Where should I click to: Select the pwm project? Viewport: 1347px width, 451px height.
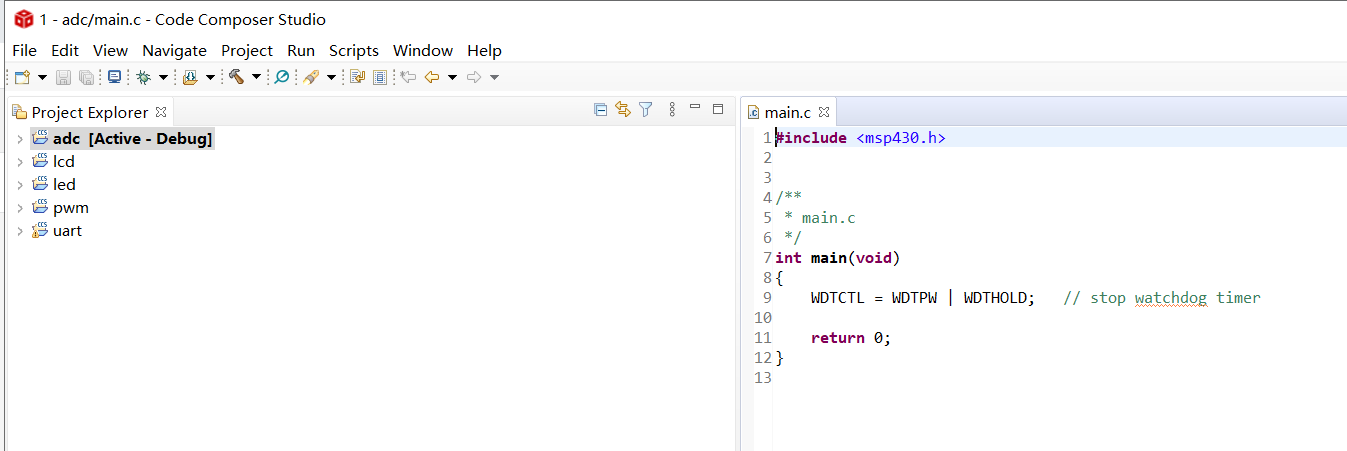point(71,208)
